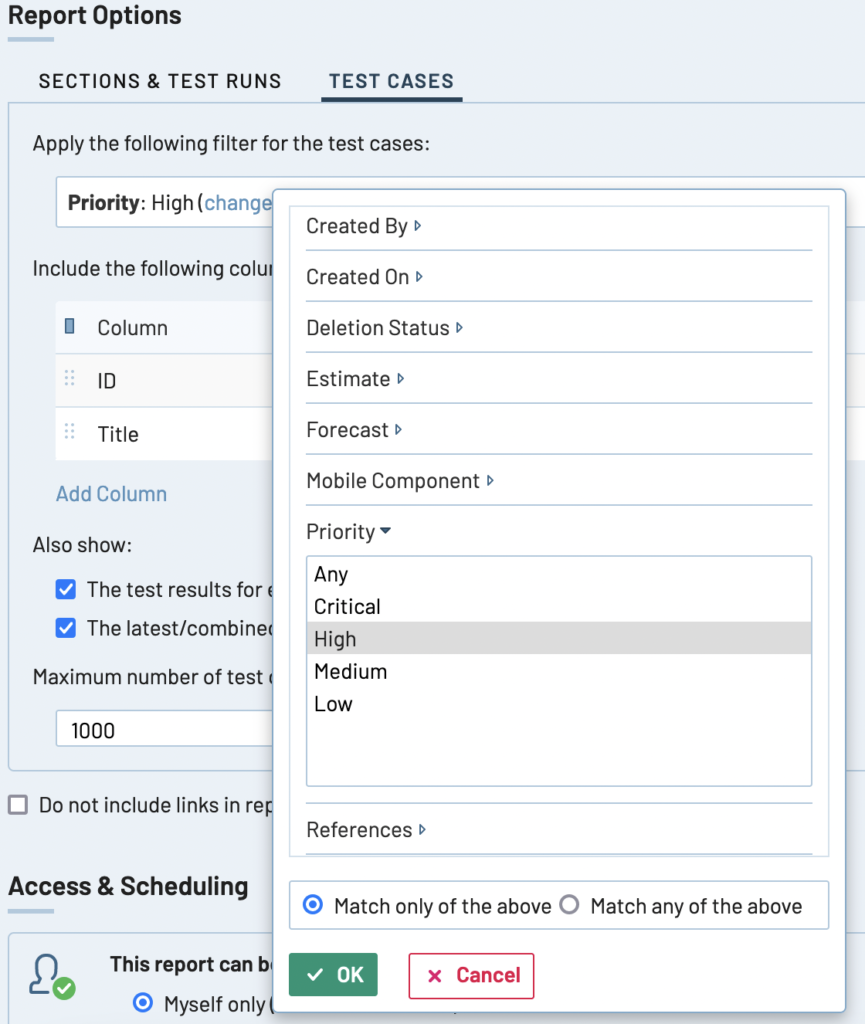
Task: Expand the Mobile Component filter
Action: coord(399,481)
